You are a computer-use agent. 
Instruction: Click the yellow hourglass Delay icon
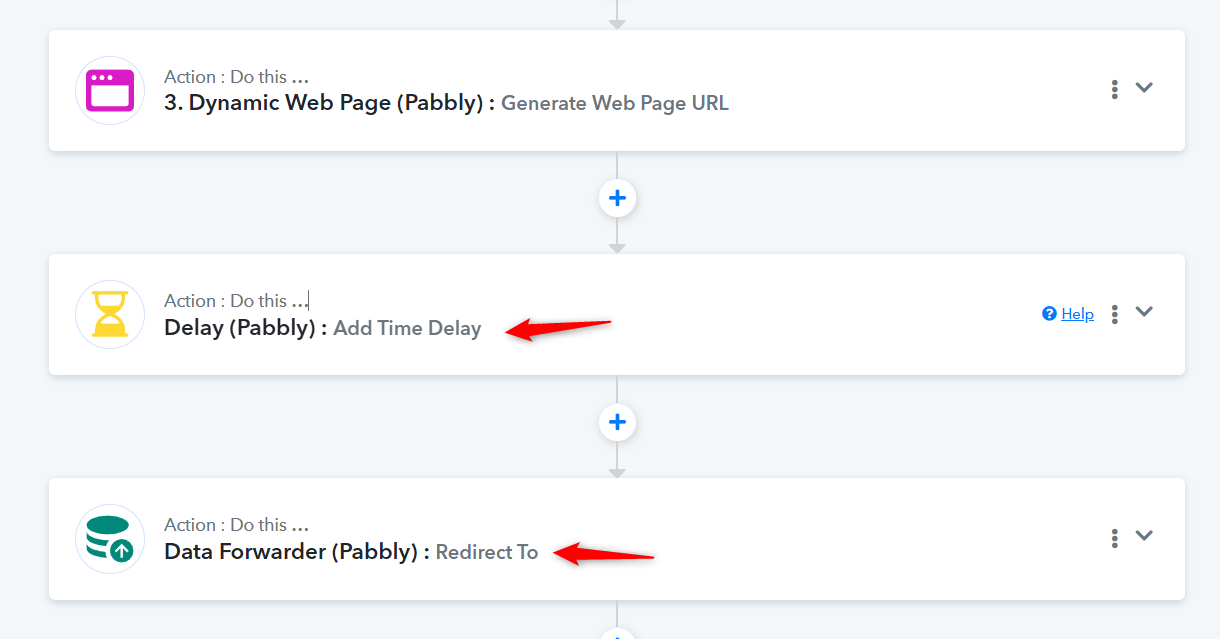coord(110,314)
